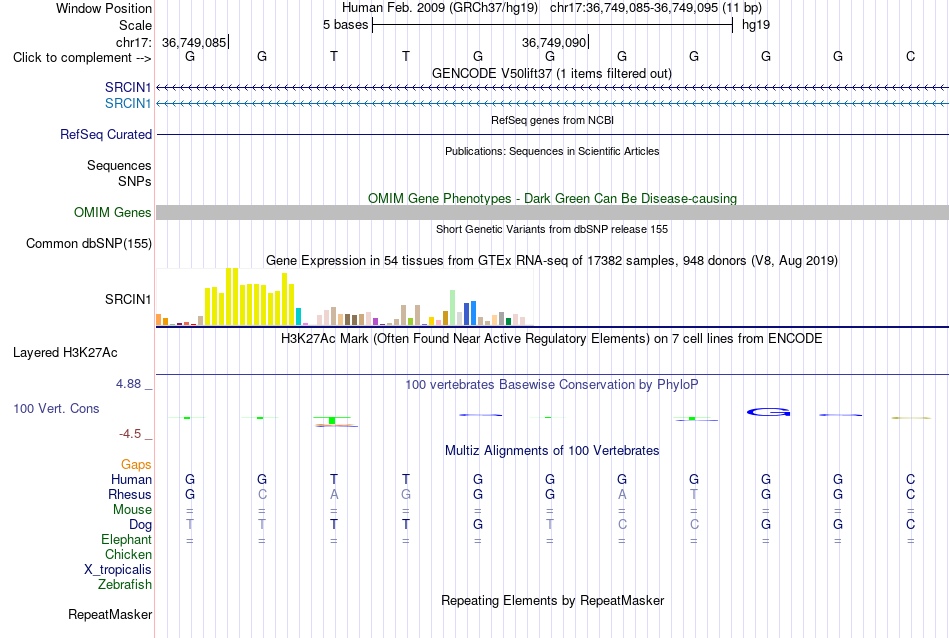
Task: Click the Chicken alignment row label
Action: pyautogui.click(x=128, y=554)
